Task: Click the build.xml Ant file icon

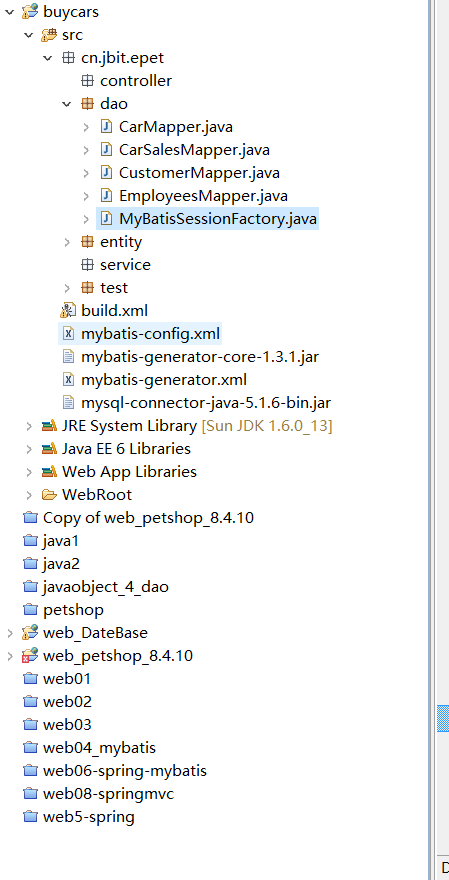Action: click(x=68, y=310)
